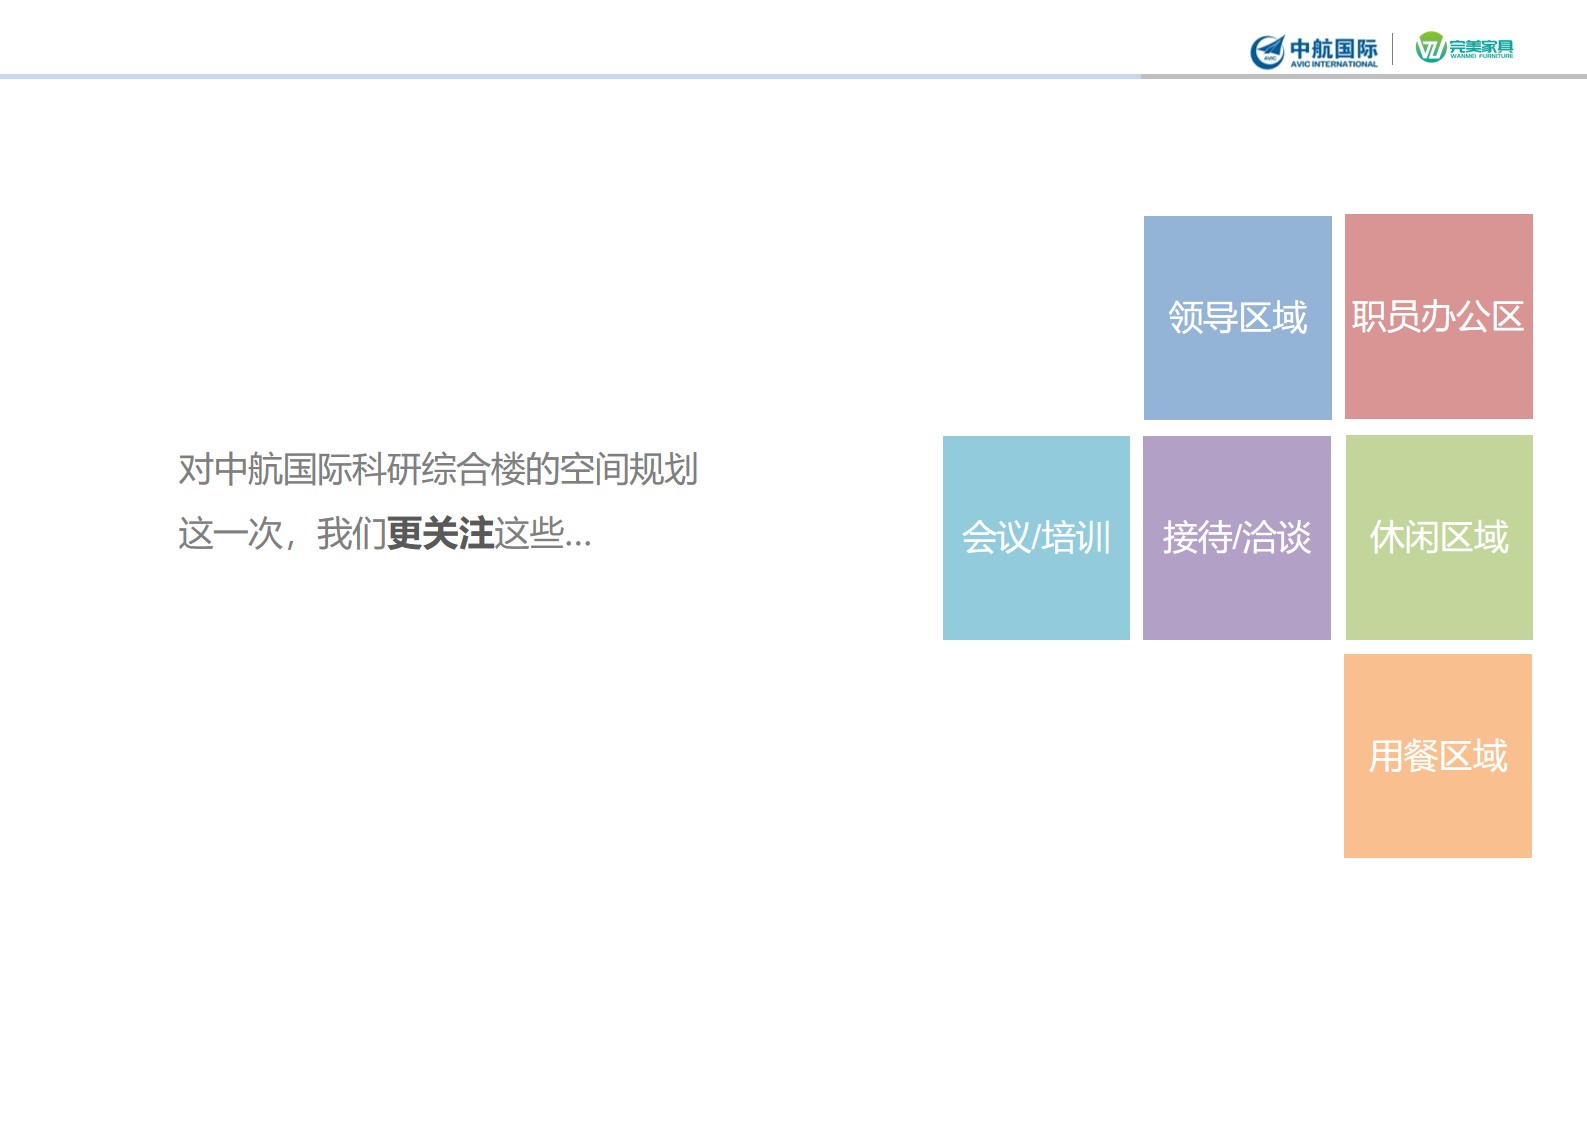Click the 空间规划 words in the heading
The height and width of the screenshot is (1122, 1587).
point(628,469)
